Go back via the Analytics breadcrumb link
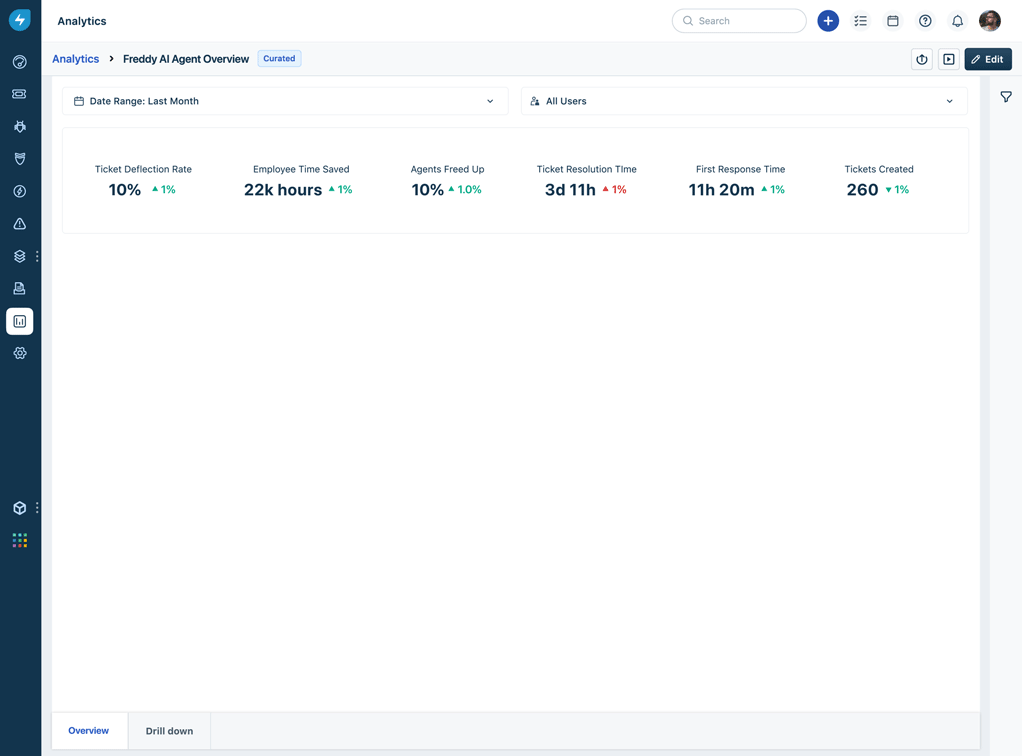Image resolution: width=1022 pixels, height=756 pixels. 75,59
